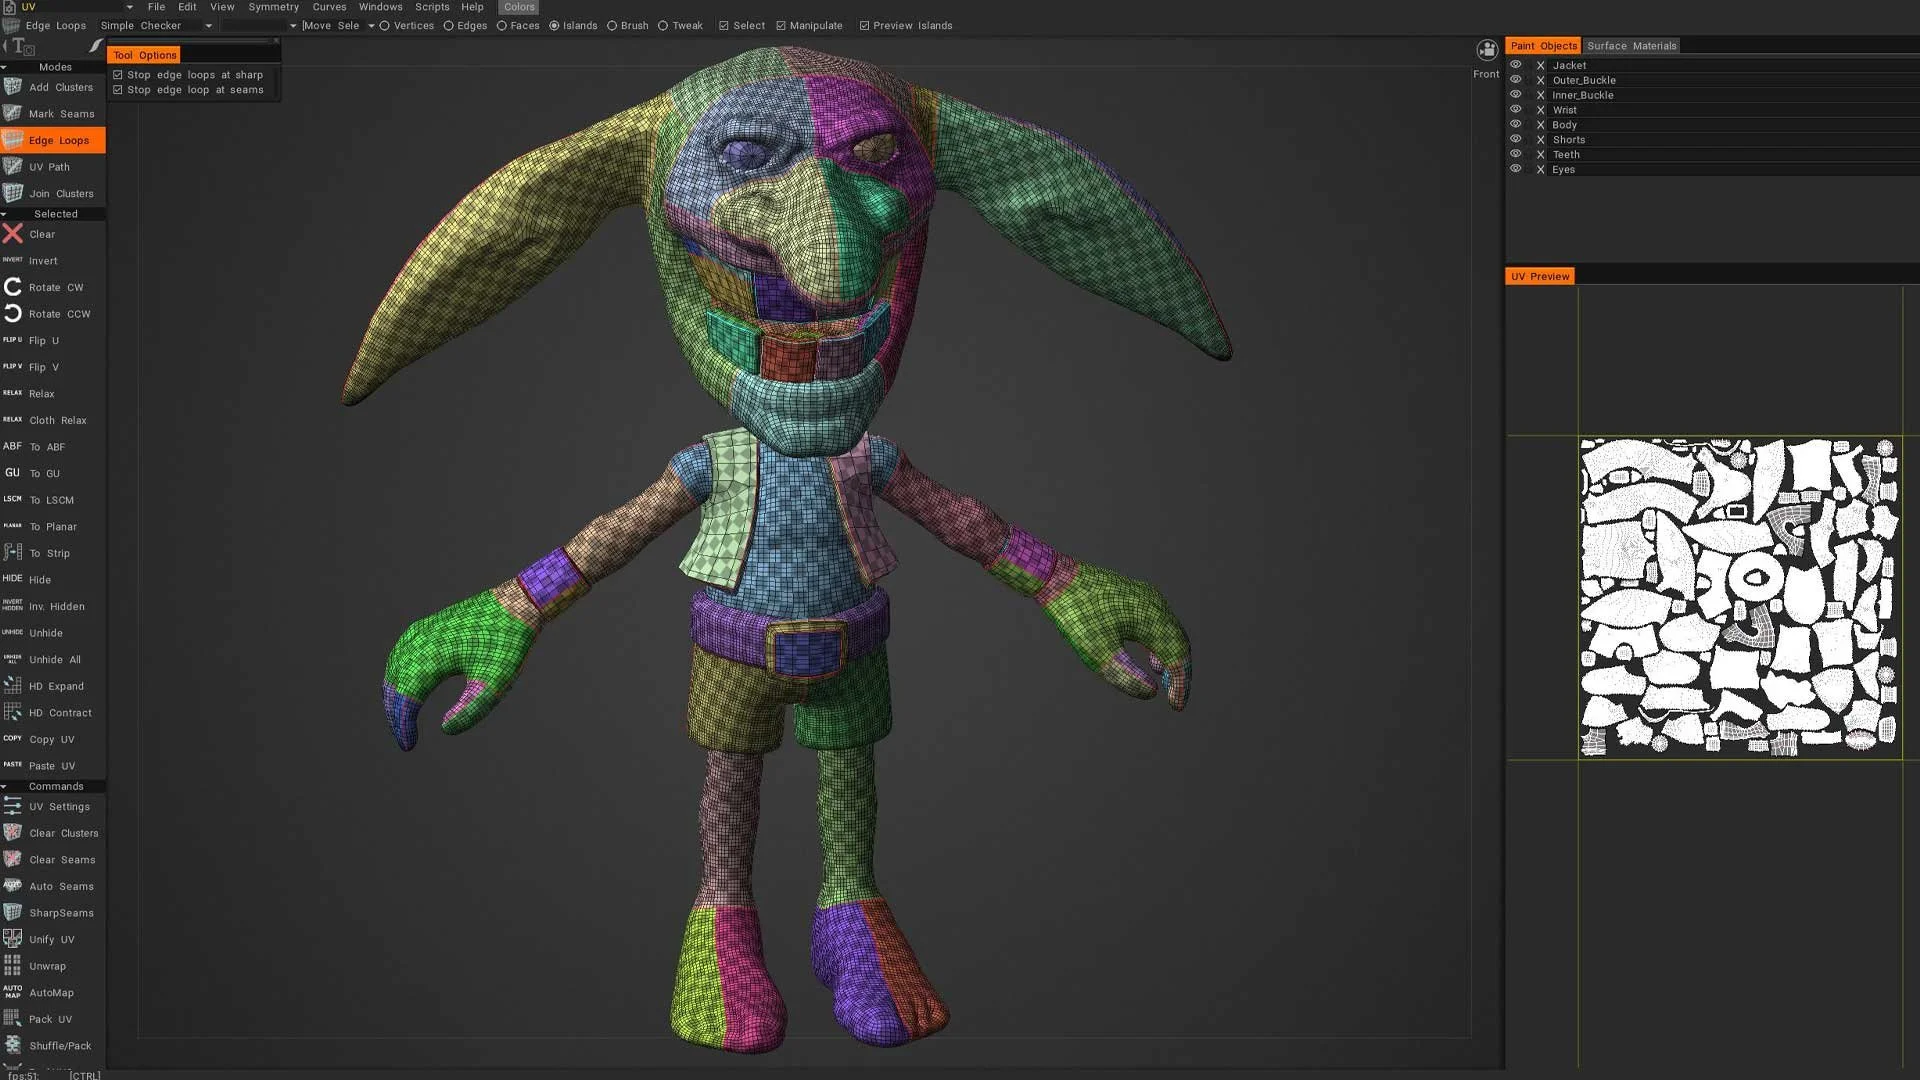Click the Colors button
1920x1080 pixels.
click(x=518, y=7)
